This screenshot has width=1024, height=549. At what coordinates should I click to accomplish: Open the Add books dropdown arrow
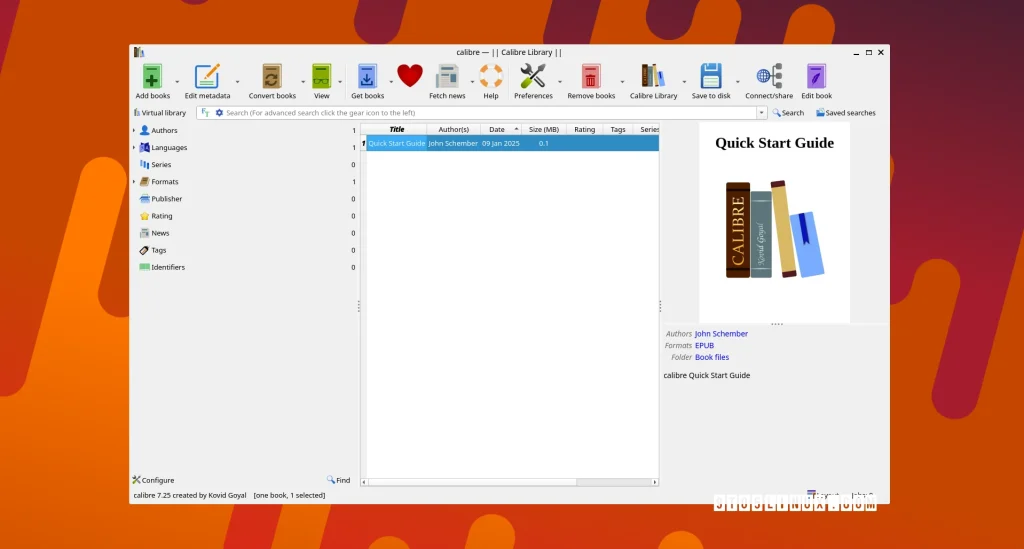coord(177,82)
